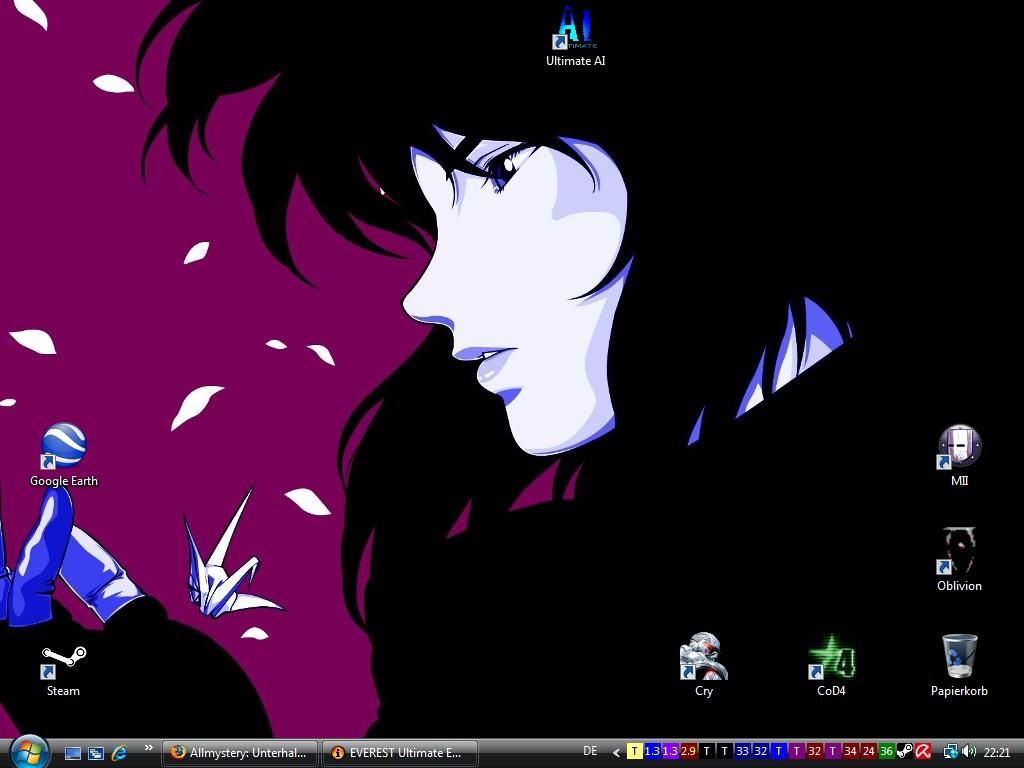Open the volume speaker tray icon

pyautogui.click(x=969, y=752)
